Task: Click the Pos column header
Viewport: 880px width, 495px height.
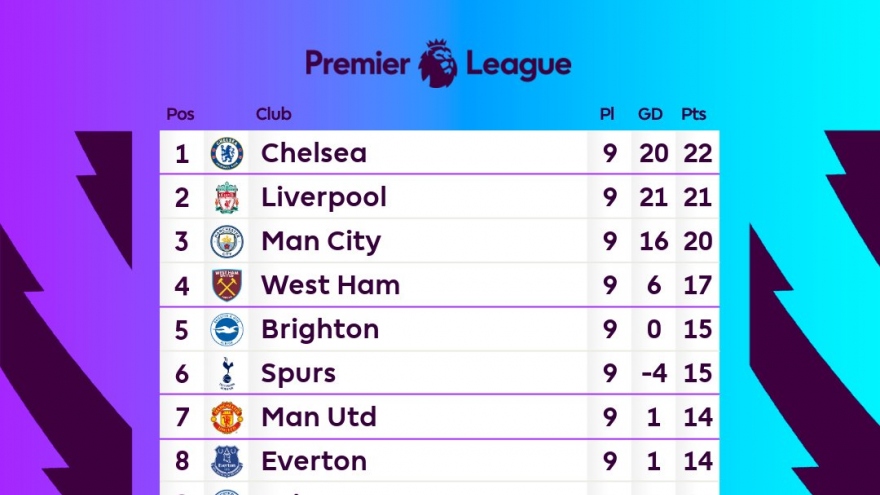Action: (x=180, y=114)
